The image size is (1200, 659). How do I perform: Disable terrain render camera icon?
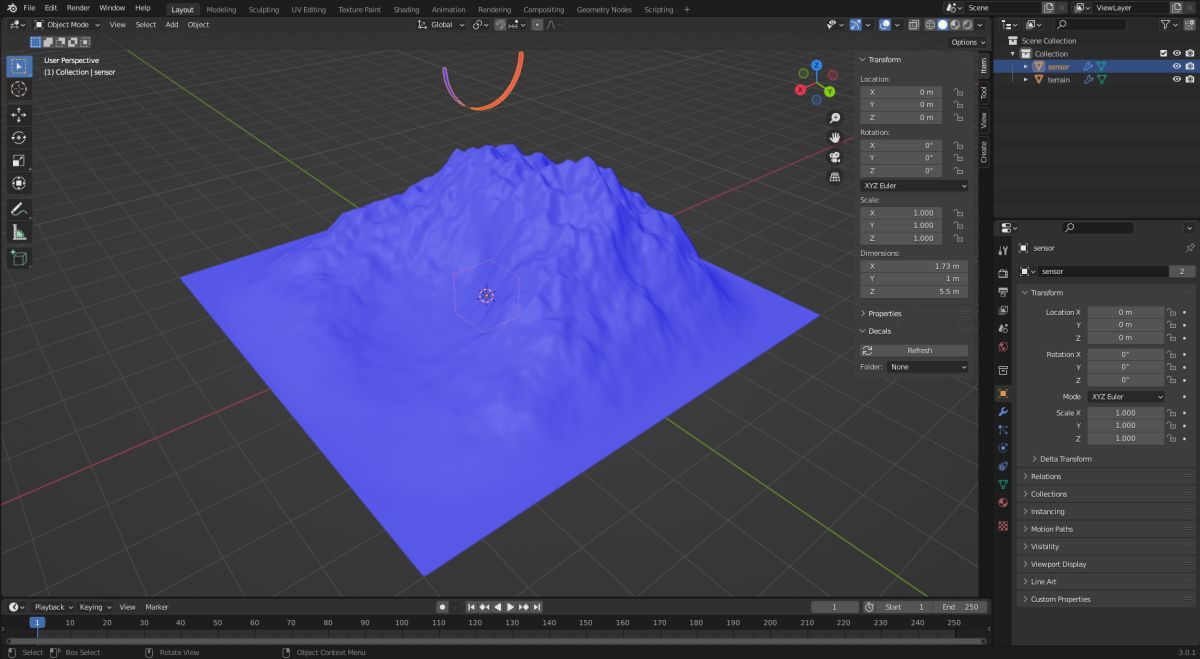tap(1190, 80)
